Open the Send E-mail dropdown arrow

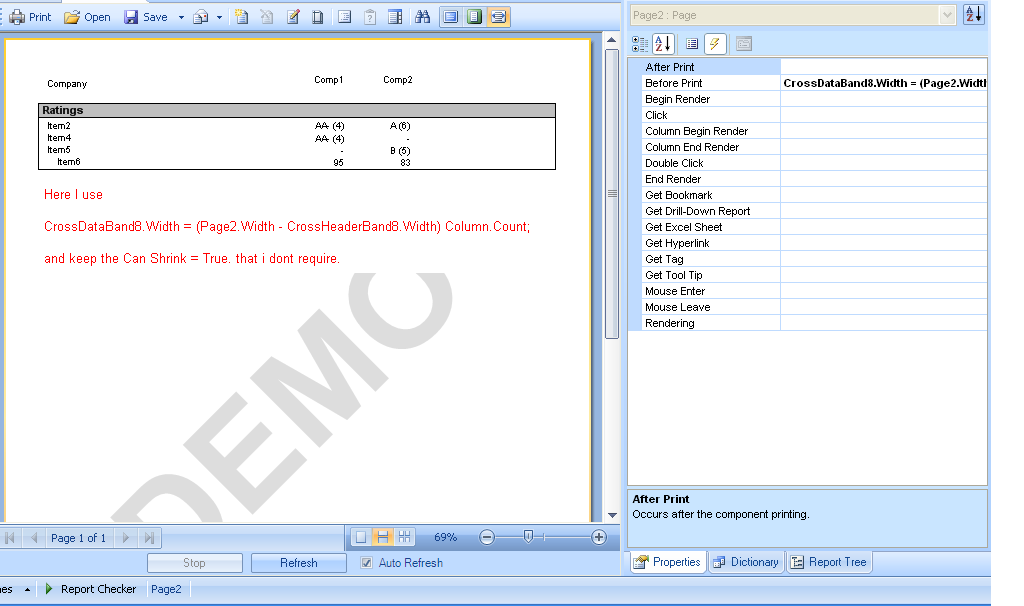(x=219, y=17)
